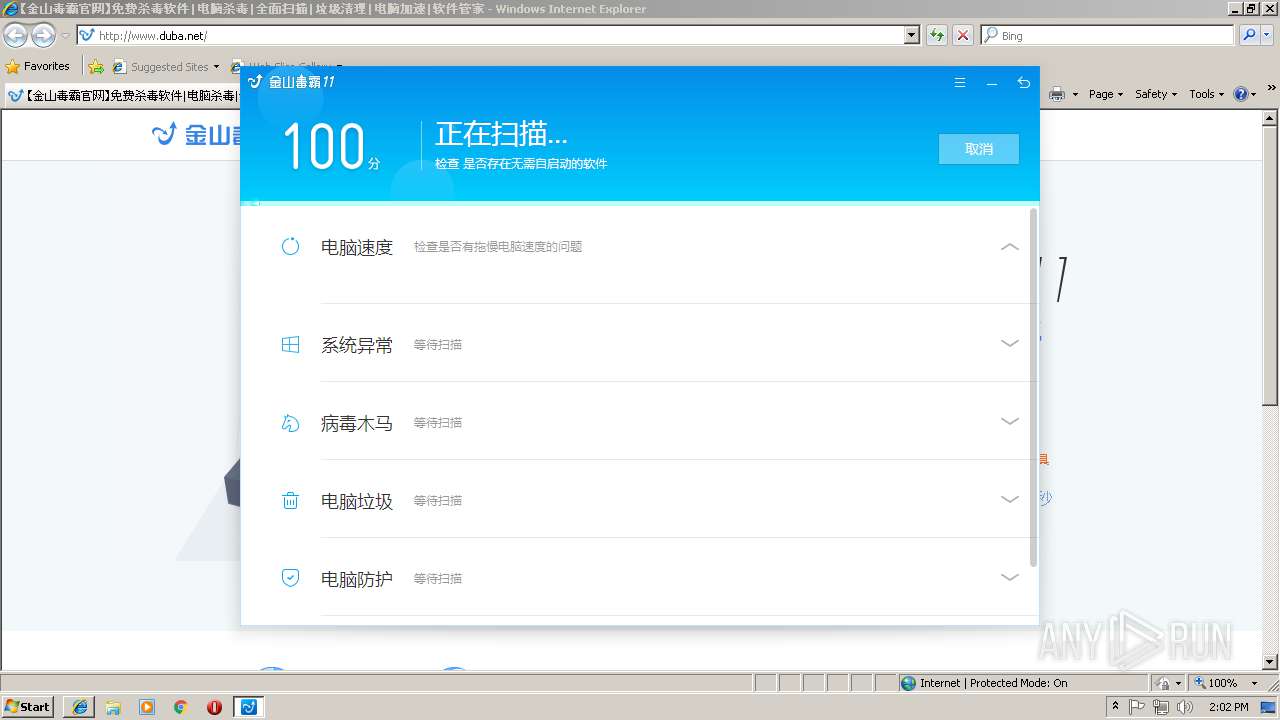Viewport: 1280px width, 720px height.
Task: Click the IE Print icon
Action: point(1057,94)
